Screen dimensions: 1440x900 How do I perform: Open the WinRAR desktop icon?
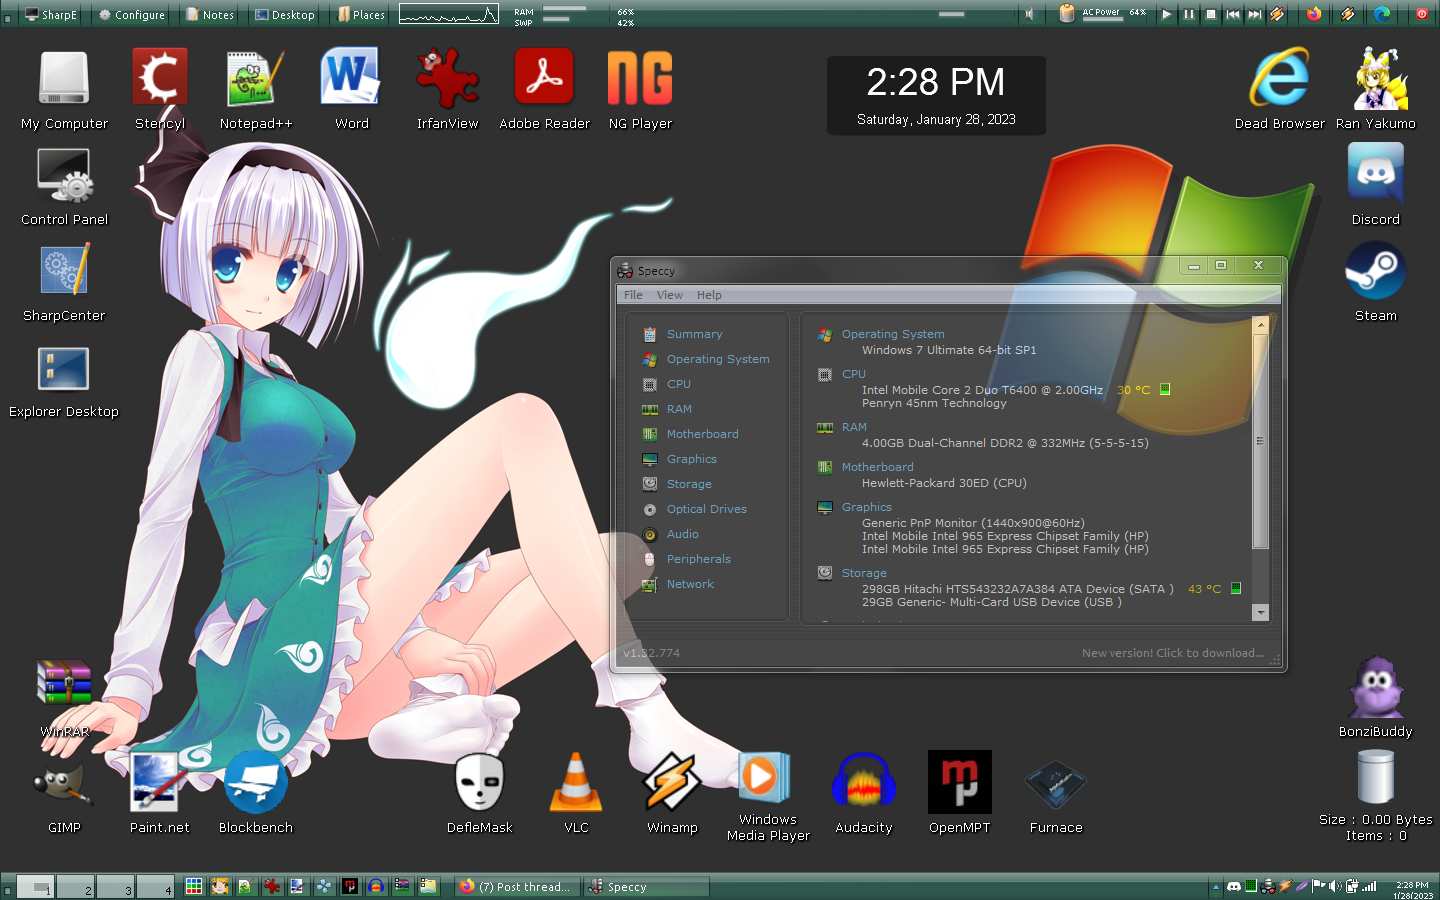[x=64, y=698]
